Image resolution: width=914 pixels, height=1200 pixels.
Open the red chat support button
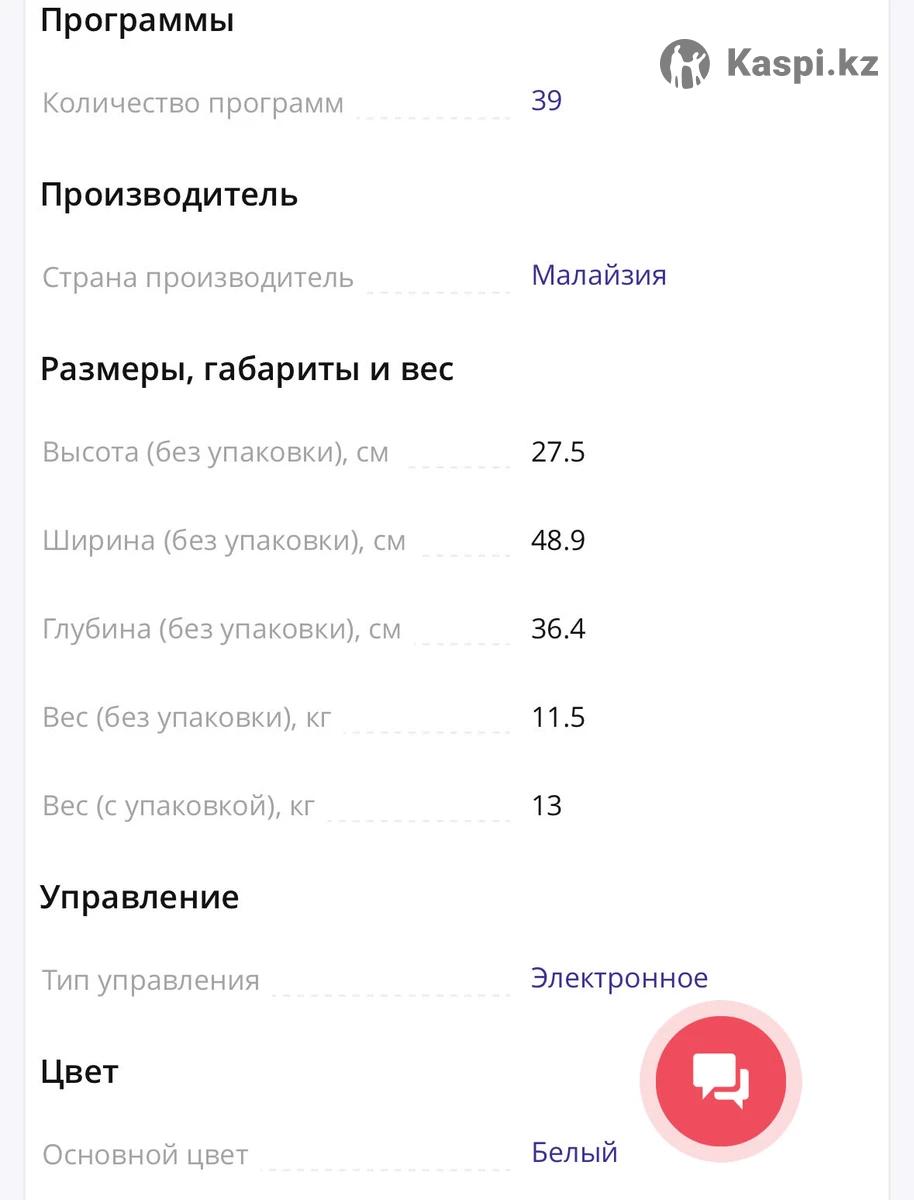point(721,1080)
